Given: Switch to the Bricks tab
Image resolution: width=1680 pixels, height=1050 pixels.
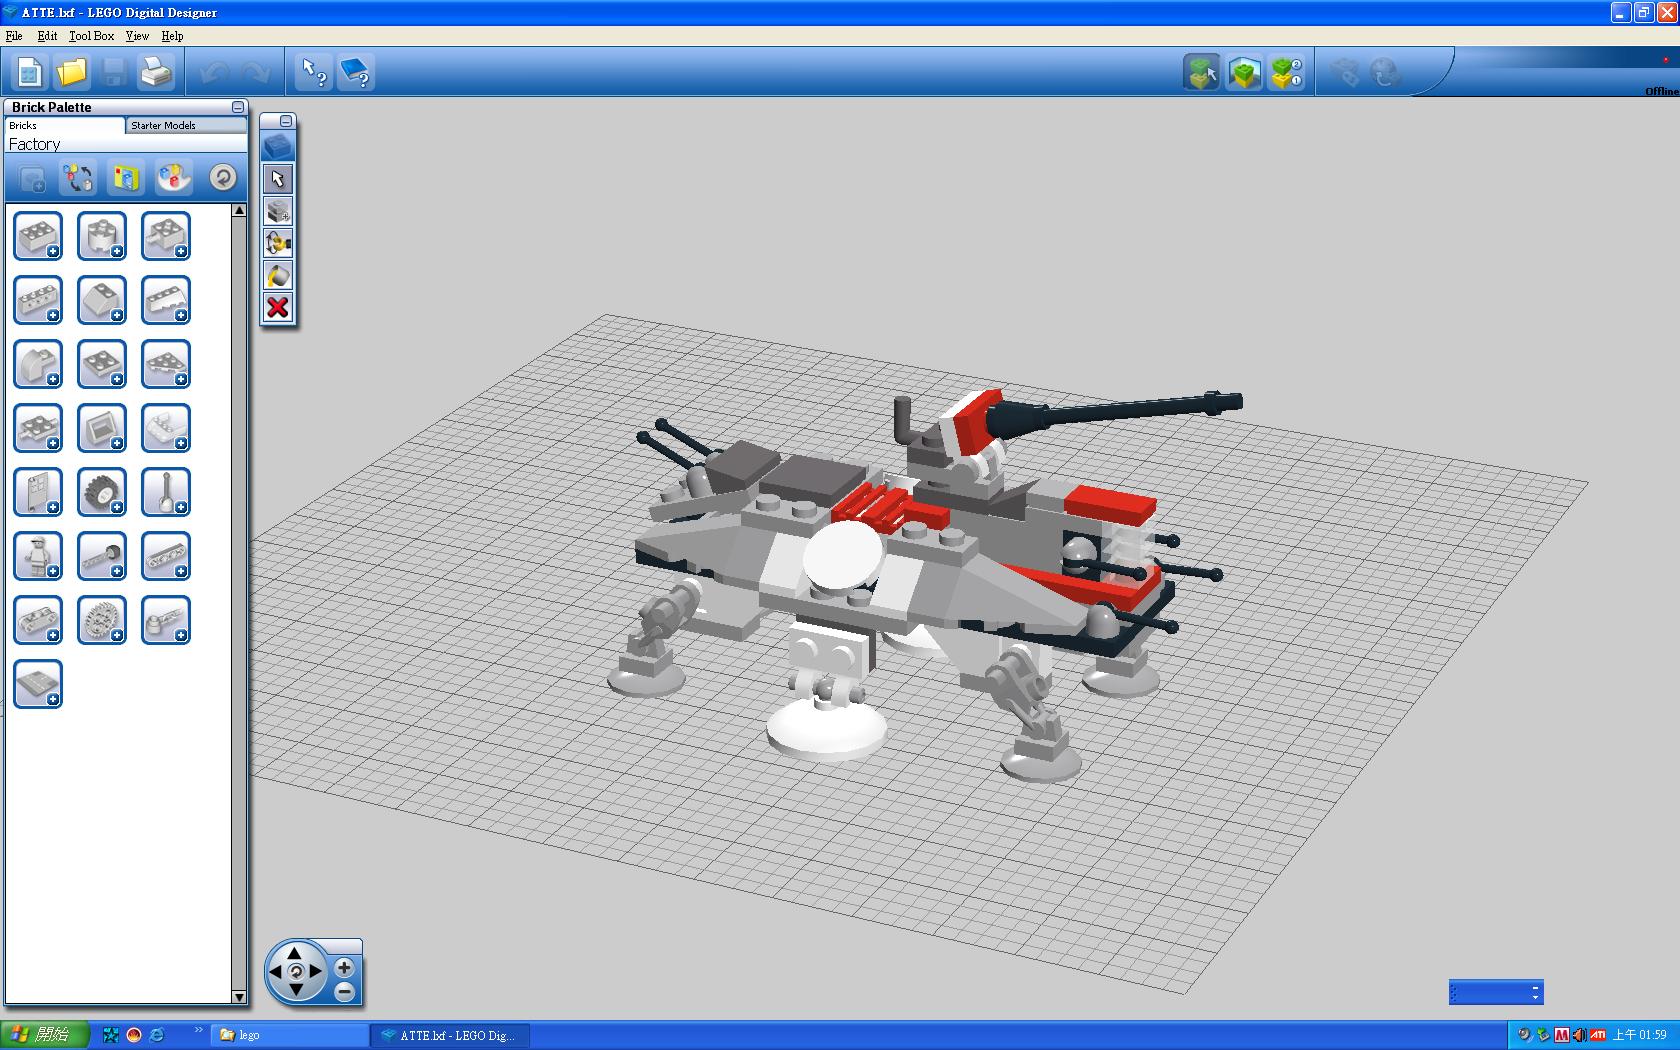Looking at the screenshot, I should 65,125.
